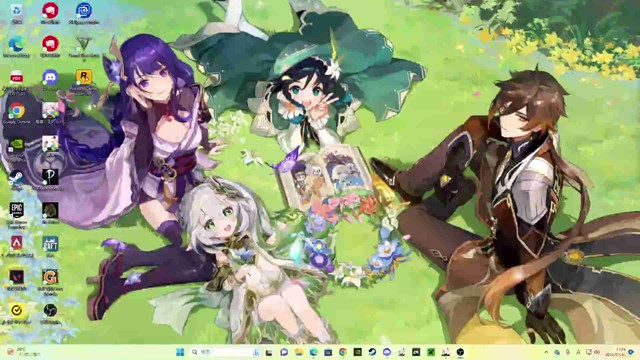
Task: Open green creeper icon on taskbar
Action: pos(431,352)
